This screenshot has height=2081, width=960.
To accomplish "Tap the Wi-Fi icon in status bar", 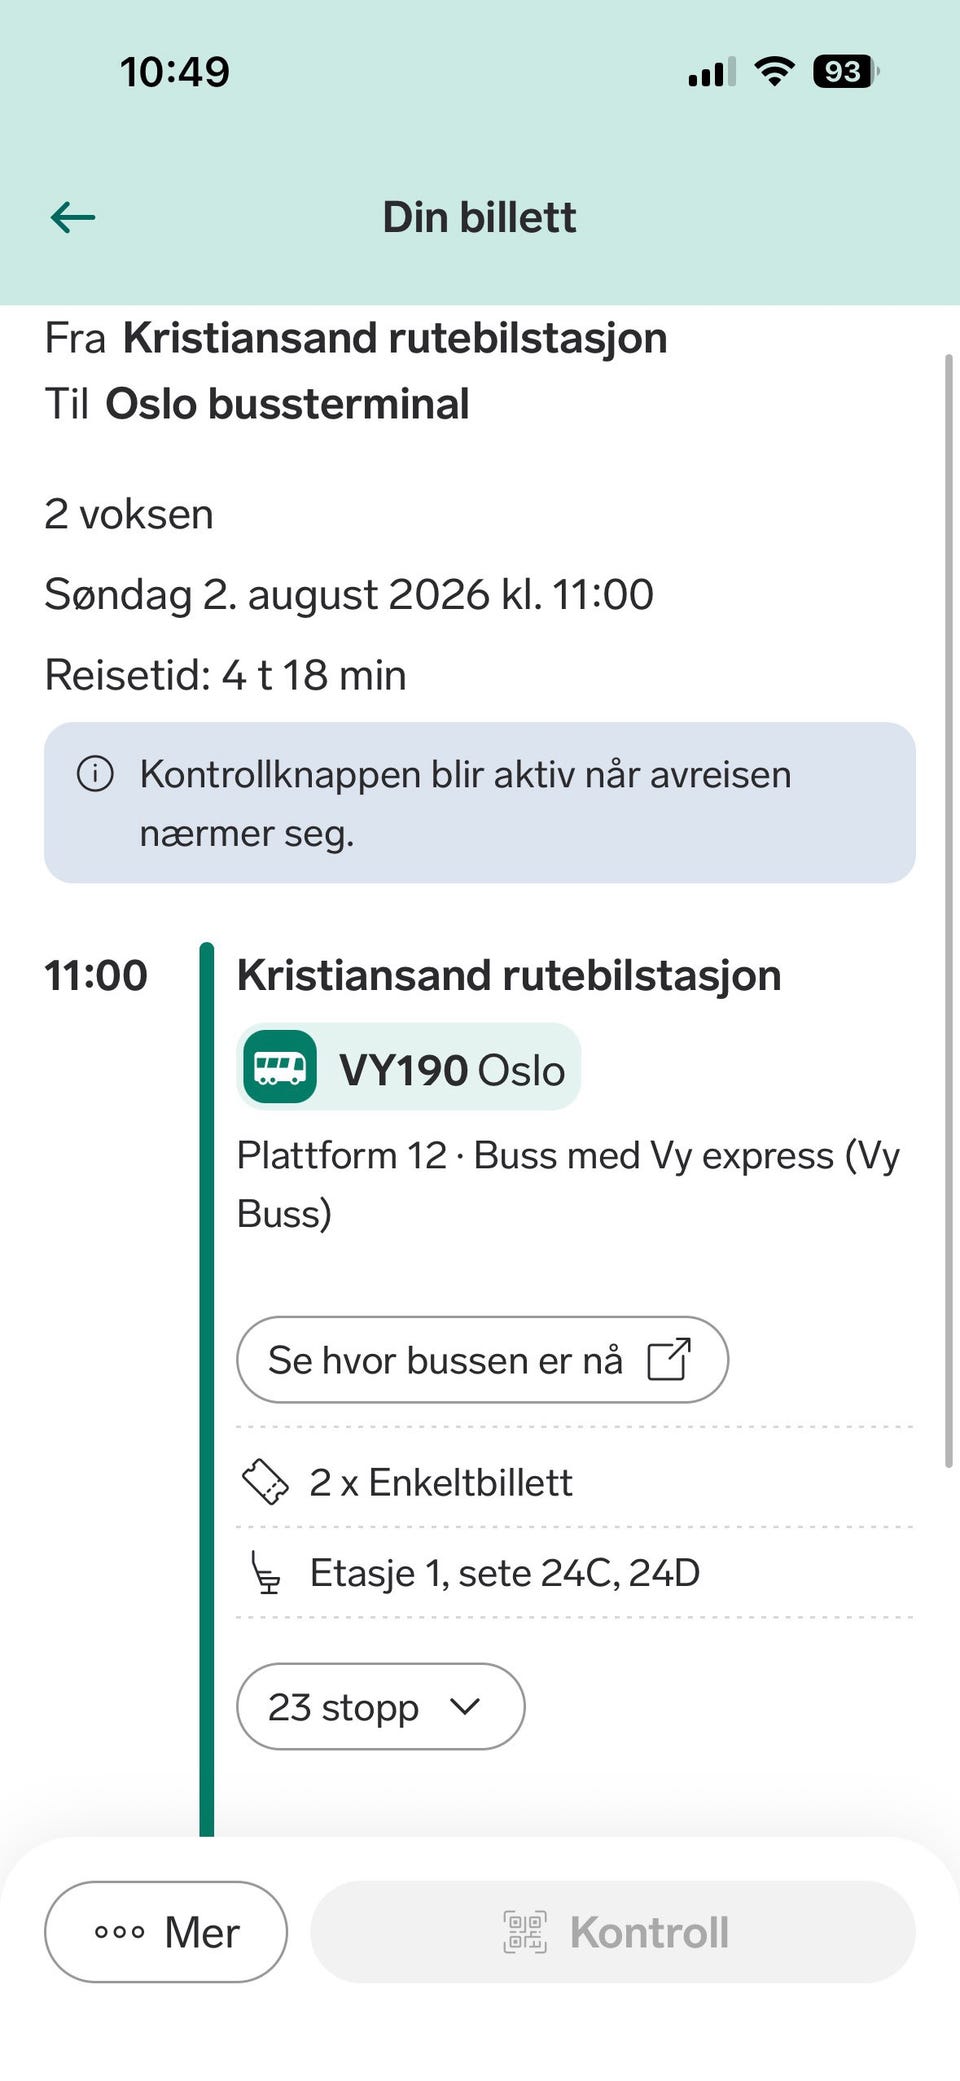I will (x=774, y=71).
